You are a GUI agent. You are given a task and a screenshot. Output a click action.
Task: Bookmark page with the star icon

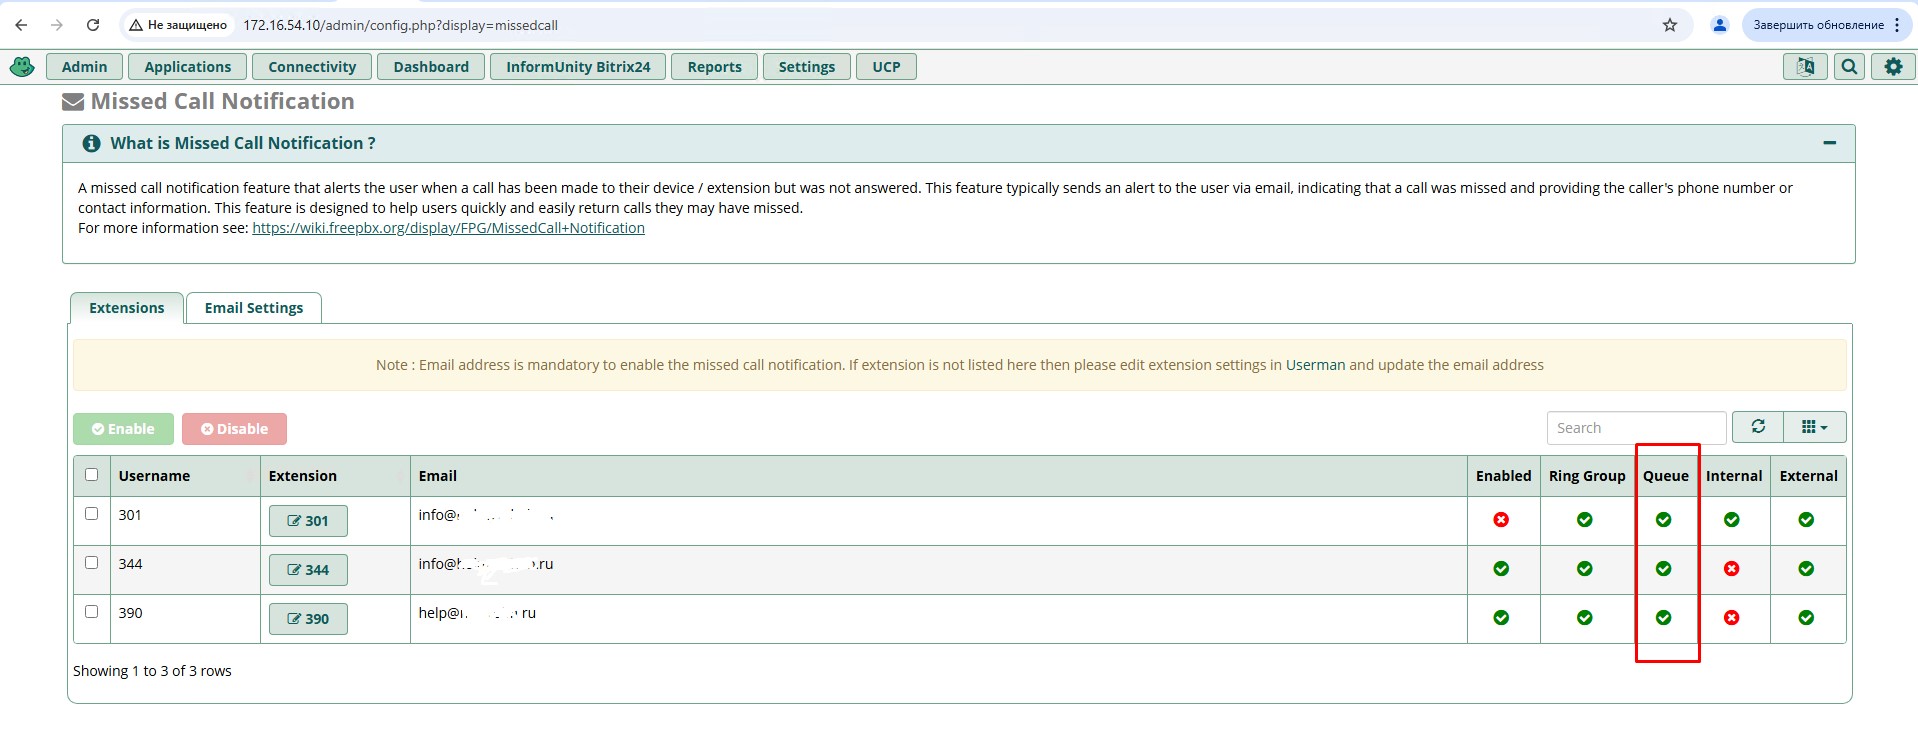(1669, 25)
